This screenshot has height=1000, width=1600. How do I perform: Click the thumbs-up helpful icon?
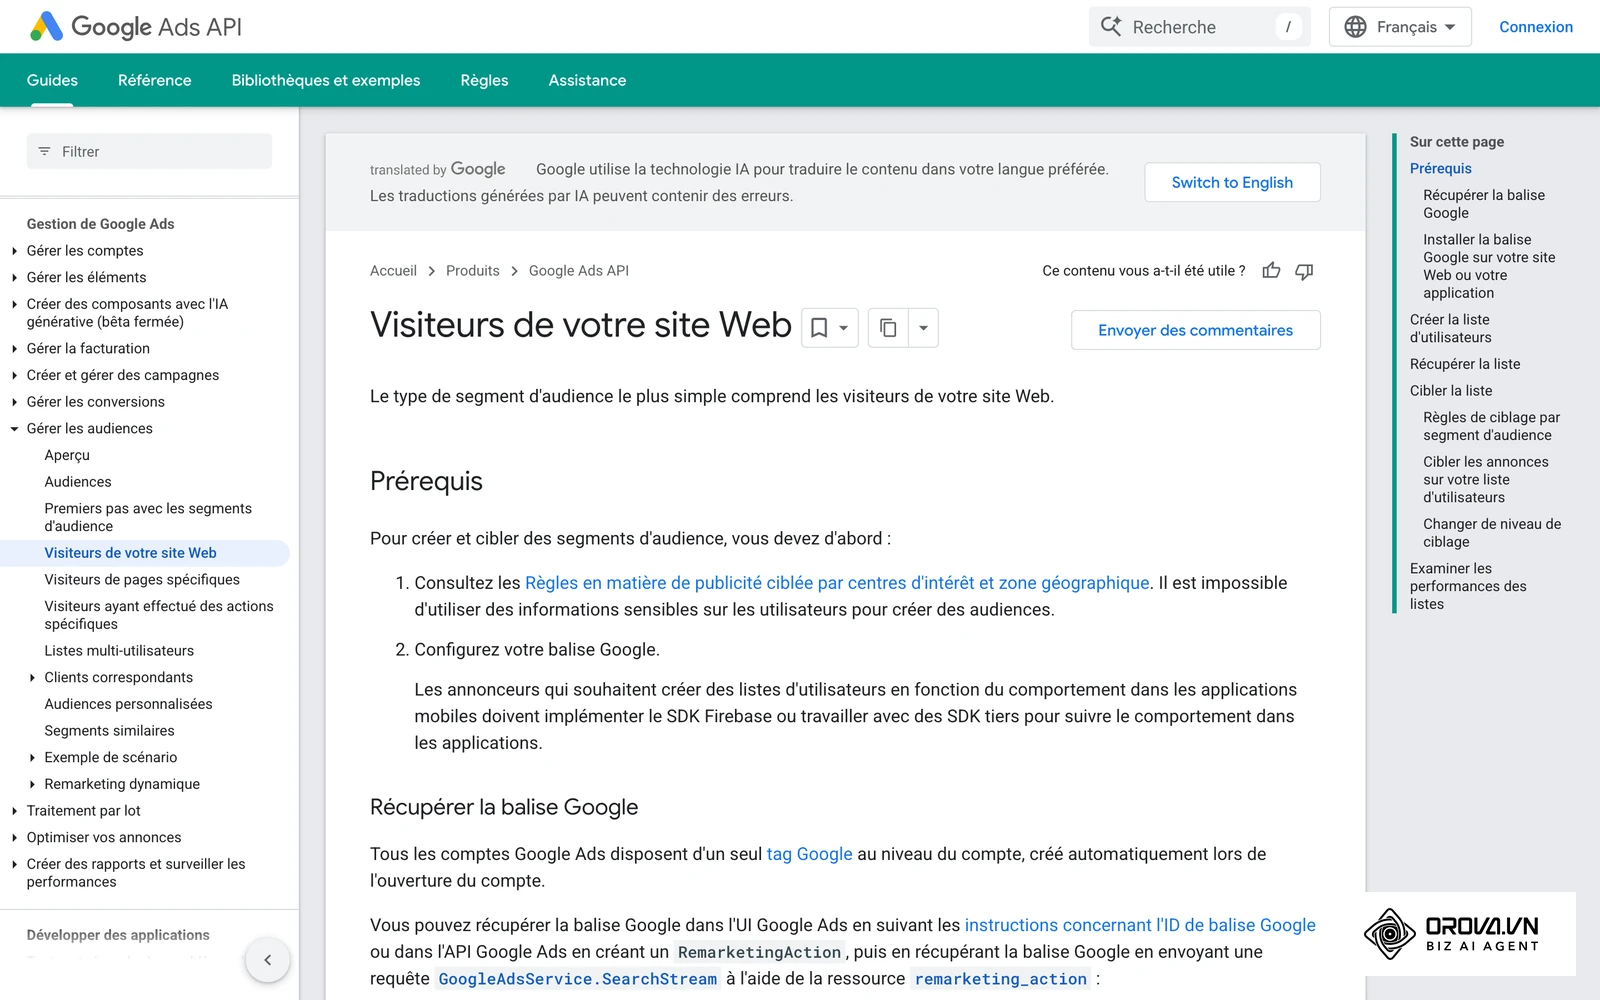tap(1271, 271)
